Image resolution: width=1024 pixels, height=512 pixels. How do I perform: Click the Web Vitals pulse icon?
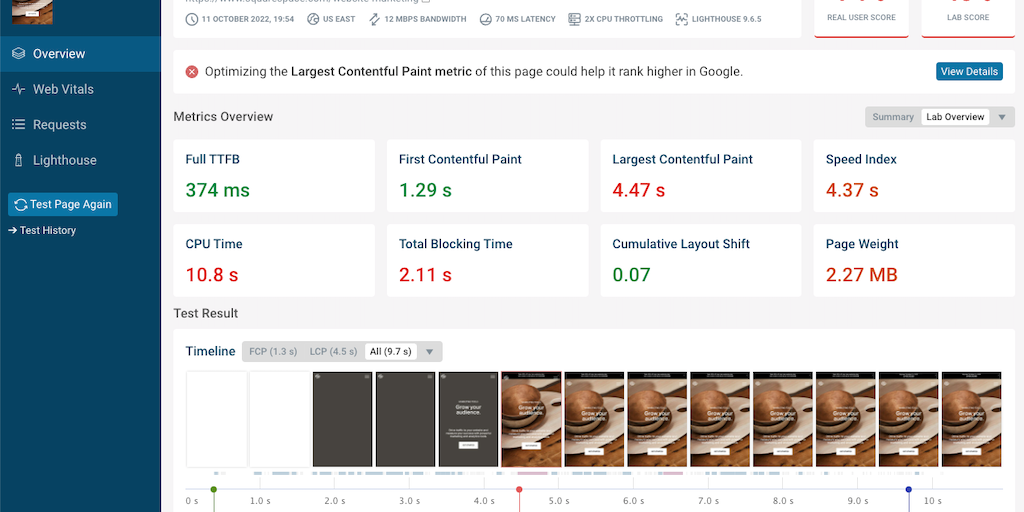[x=18, y=89]
